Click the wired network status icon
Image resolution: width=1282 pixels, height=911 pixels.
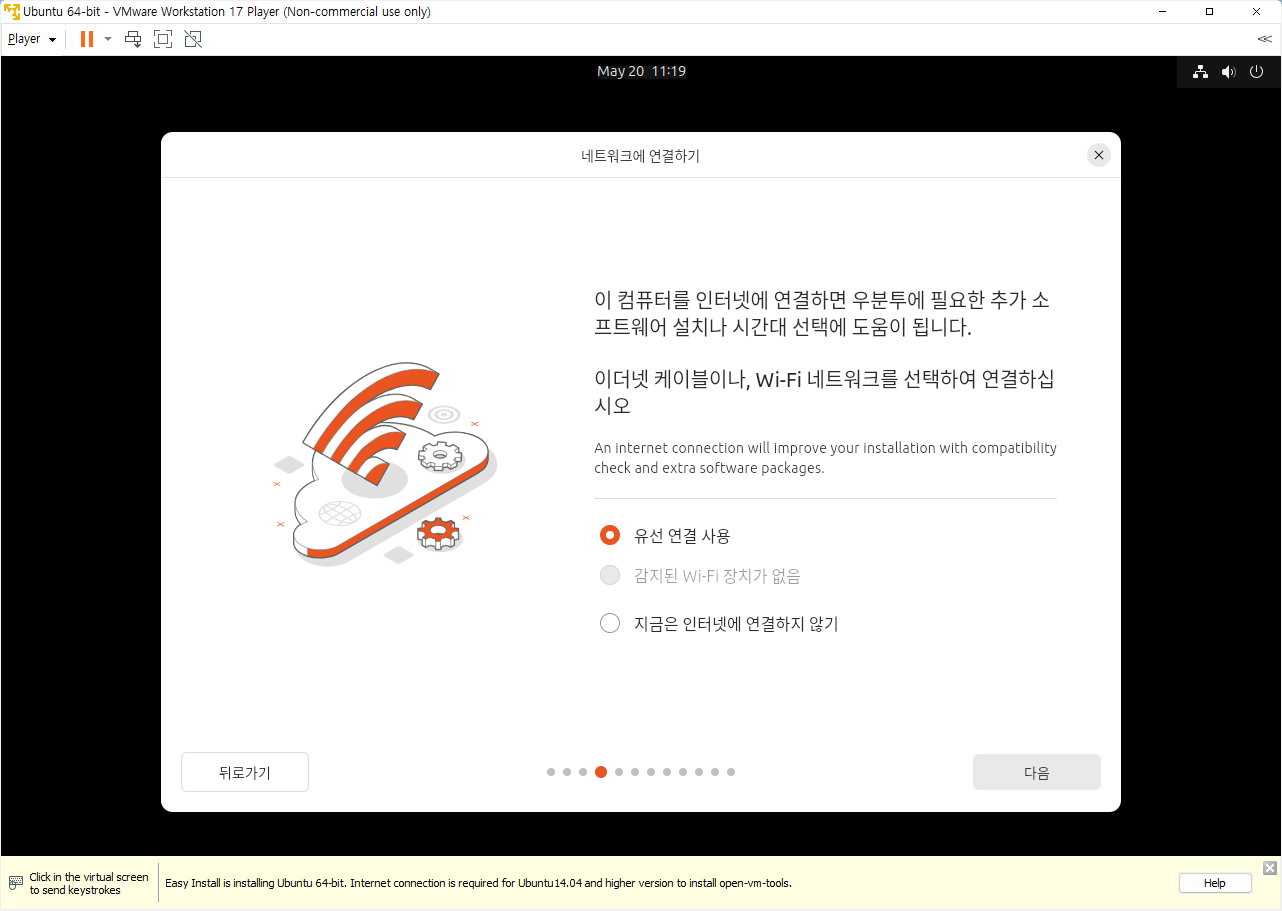pos(1200,72)
